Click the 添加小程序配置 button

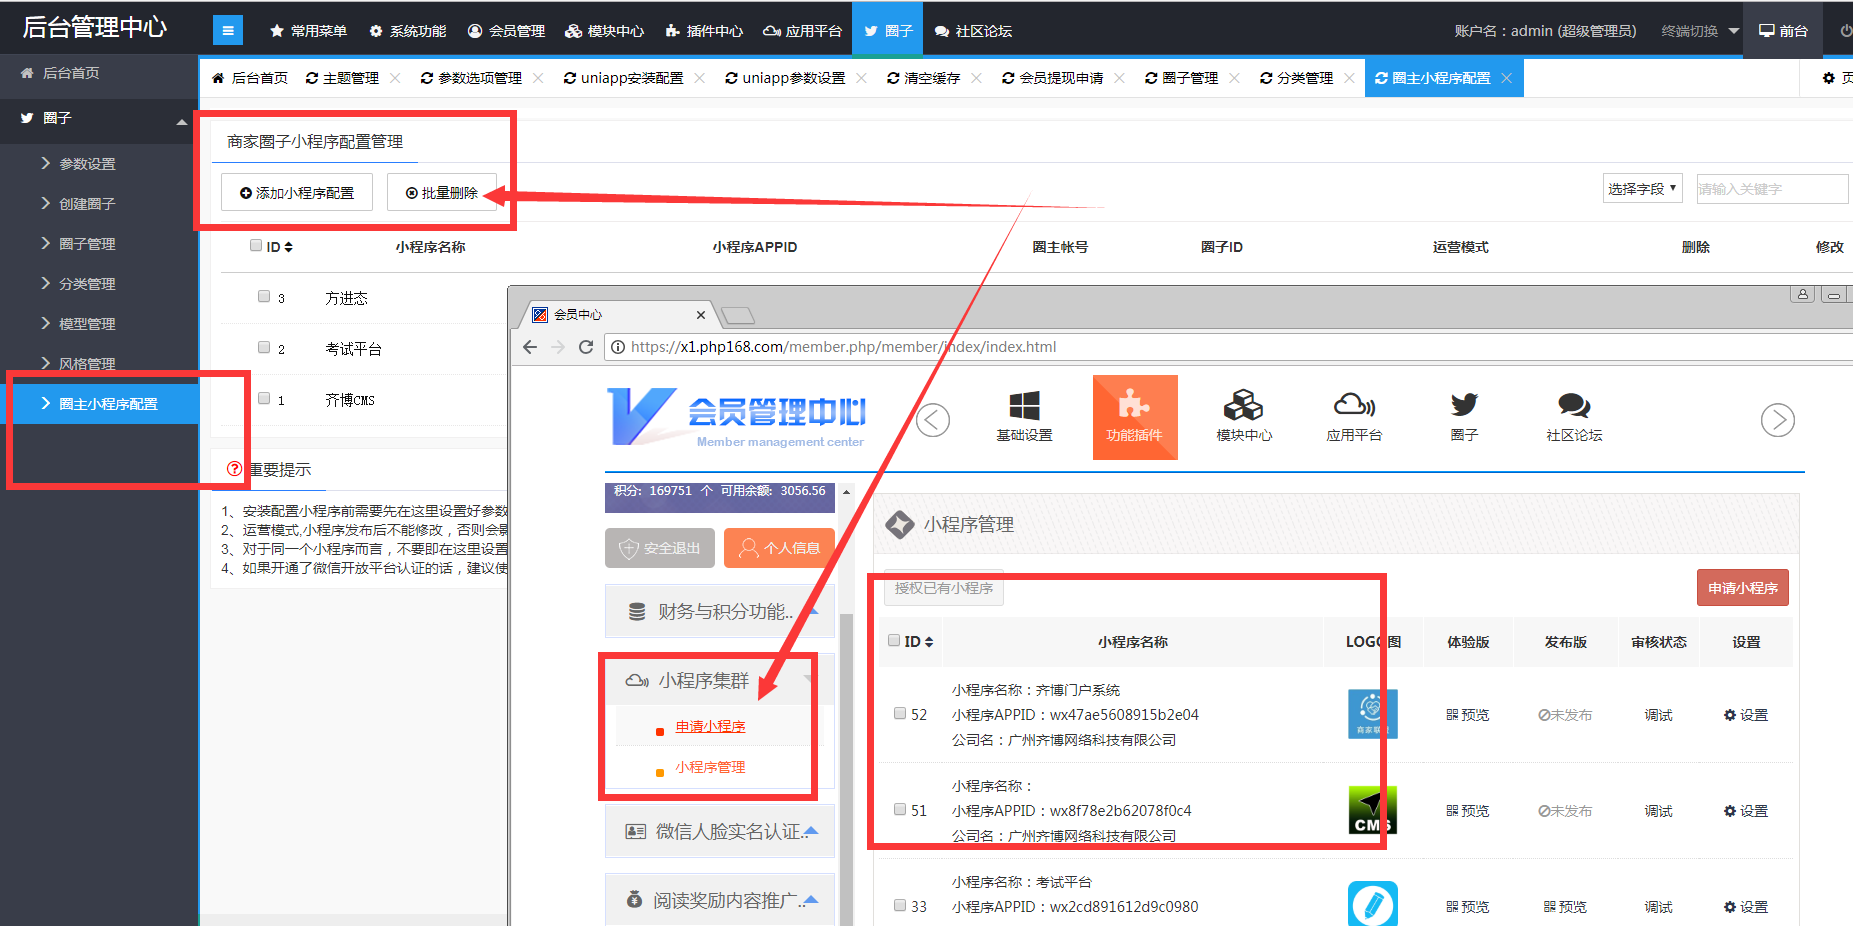[x=297, y=193]
